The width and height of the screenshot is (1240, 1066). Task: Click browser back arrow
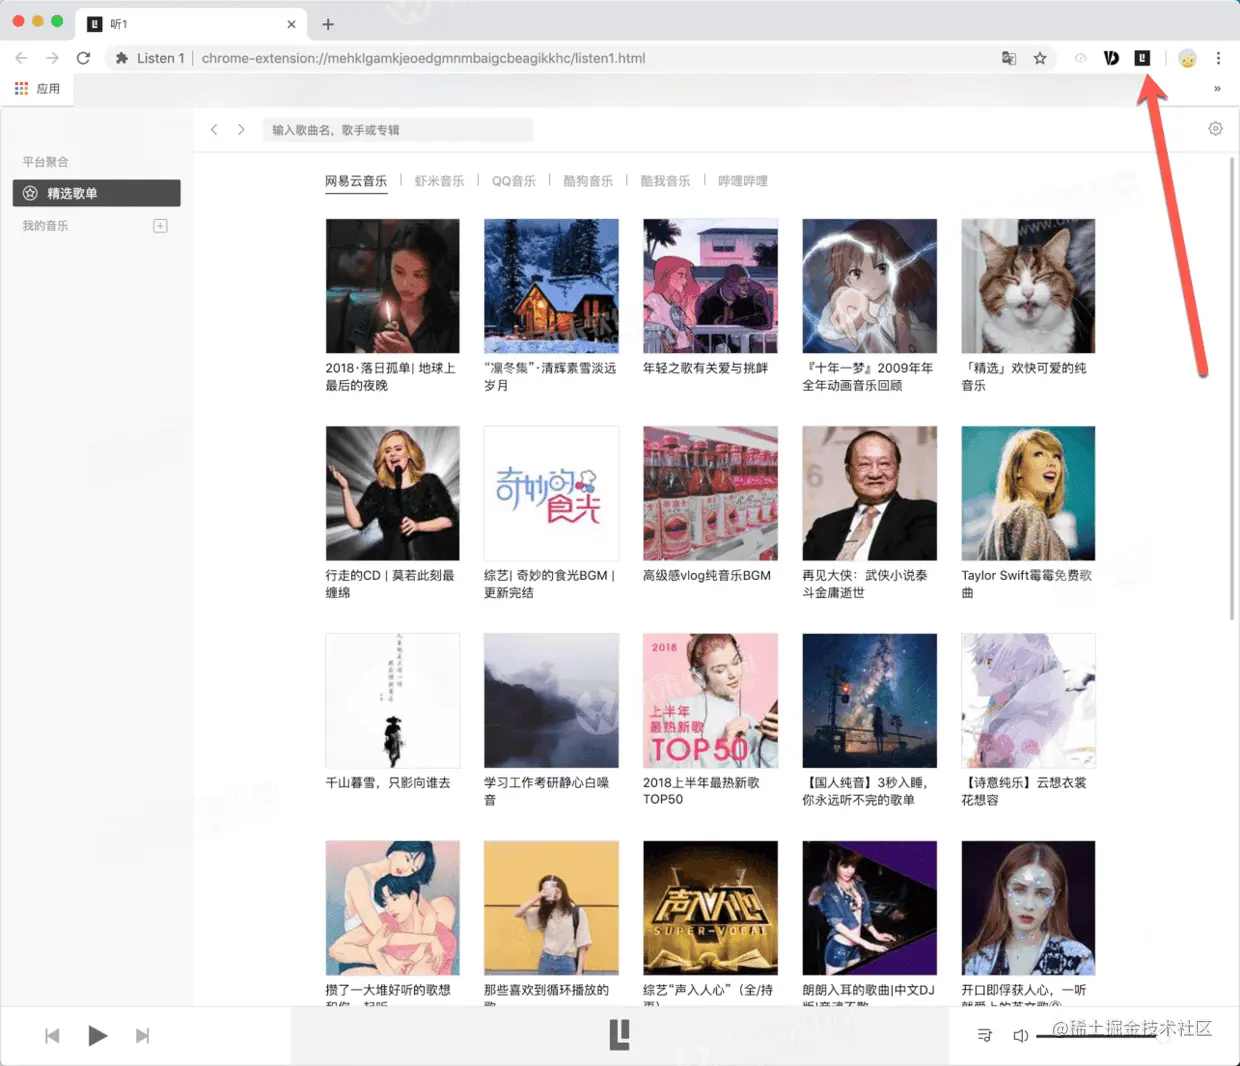pyautogui.click(x=22, y=58)
